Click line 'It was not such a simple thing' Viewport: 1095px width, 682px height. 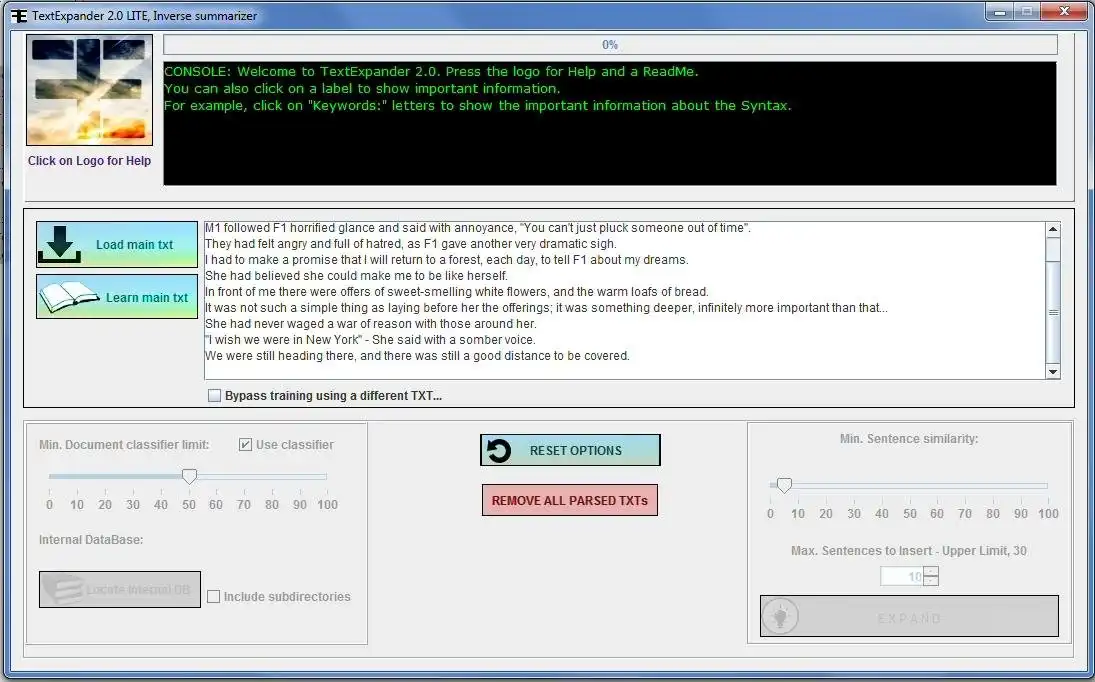click(546, 308)
